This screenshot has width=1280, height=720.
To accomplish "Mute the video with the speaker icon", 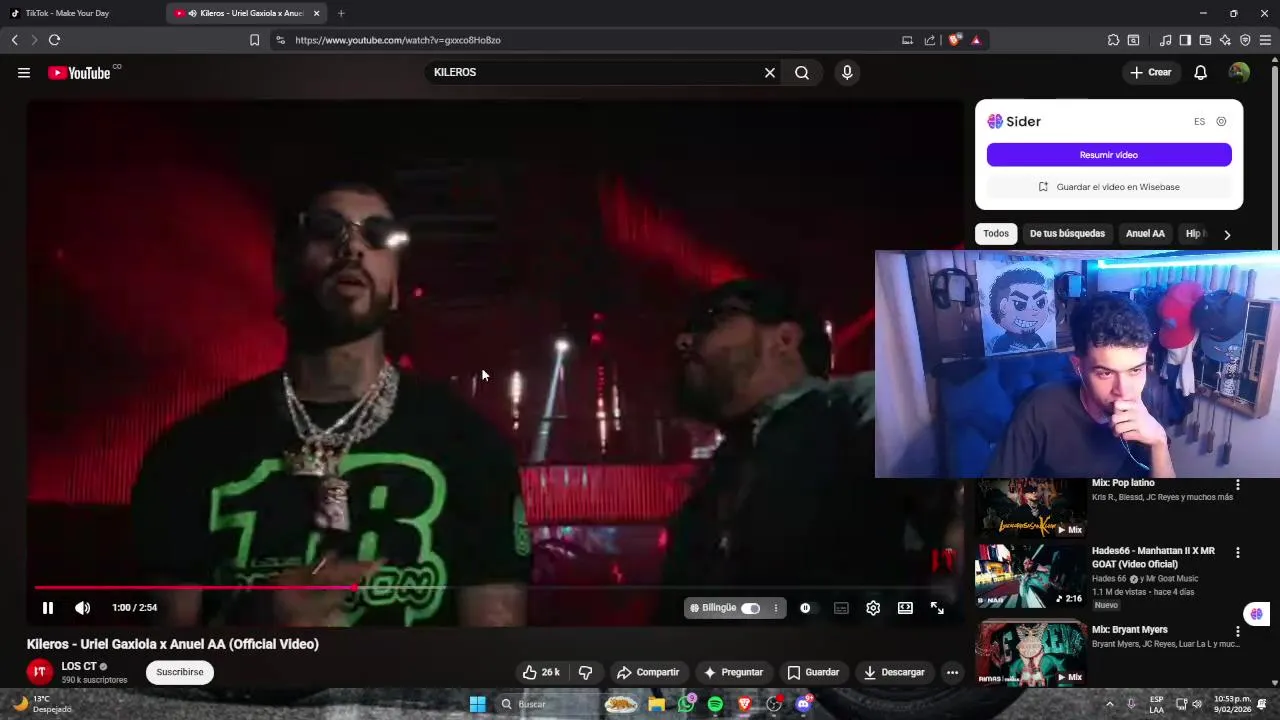I will coord(82,608).
